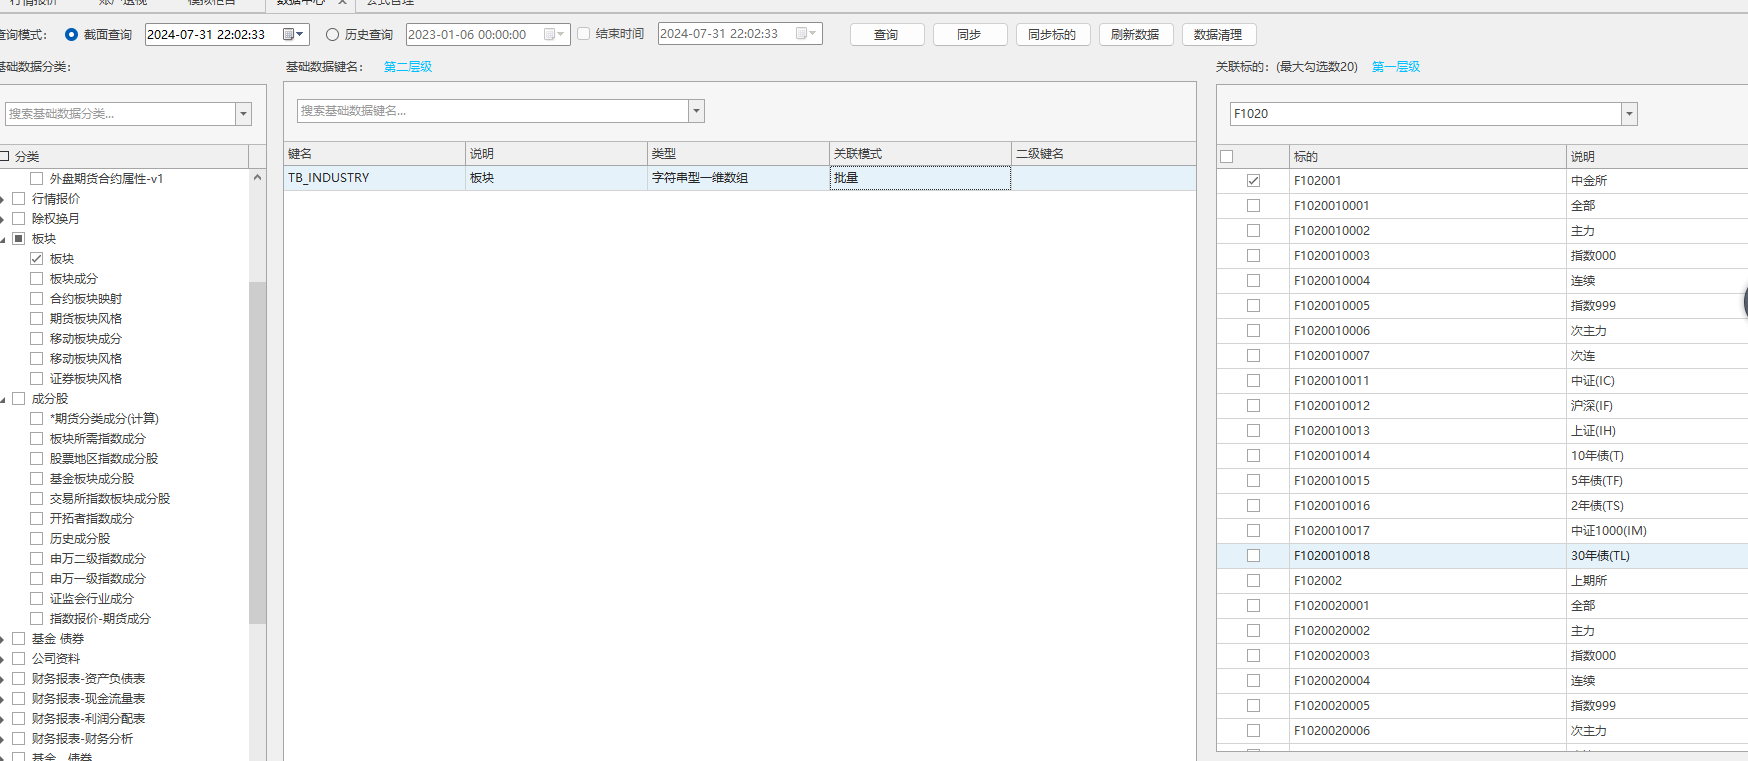The width and height of the screenshot is (1748, 761).
Task: Click the 刷新数据 button
Action: tap(1135, 35)
